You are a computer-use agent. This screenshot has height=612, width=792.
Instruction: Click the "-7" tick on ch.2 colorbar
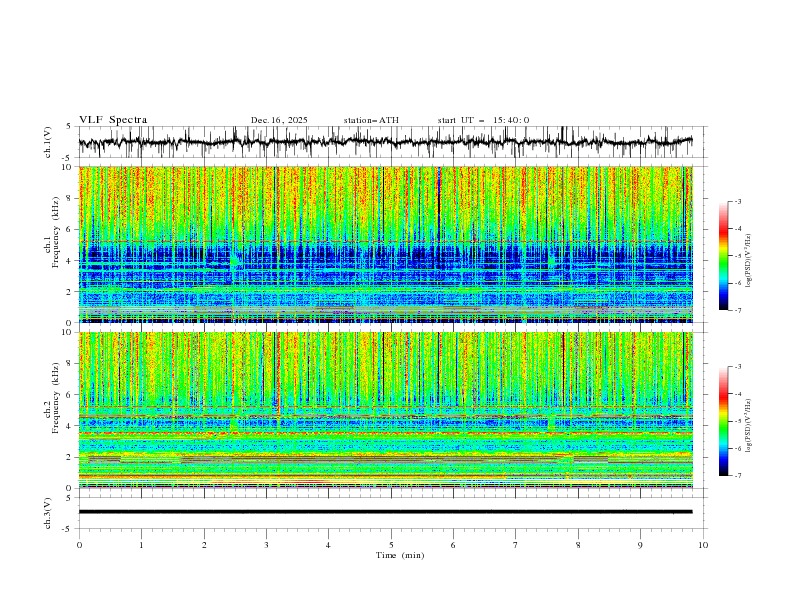(x=738, y=476)
